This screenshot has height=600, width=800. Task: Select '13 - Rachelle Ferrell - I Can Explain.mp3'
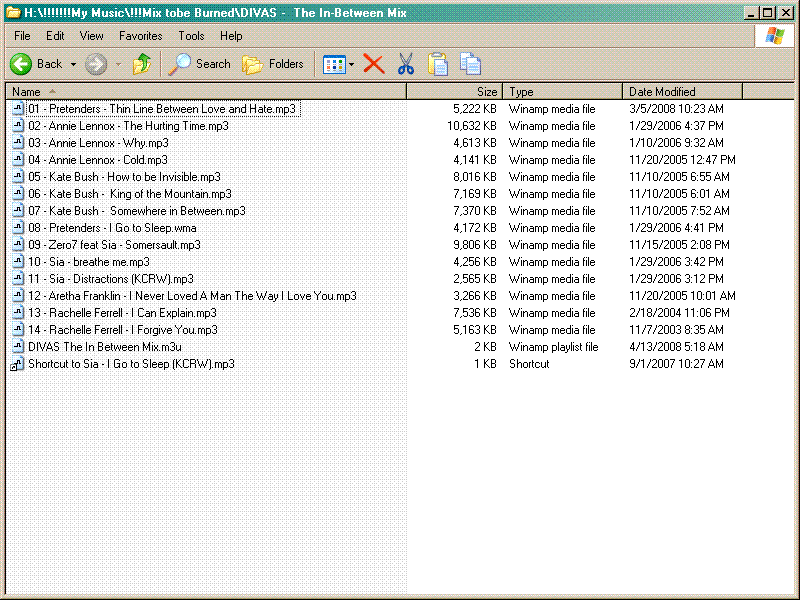tap(122, 313)
